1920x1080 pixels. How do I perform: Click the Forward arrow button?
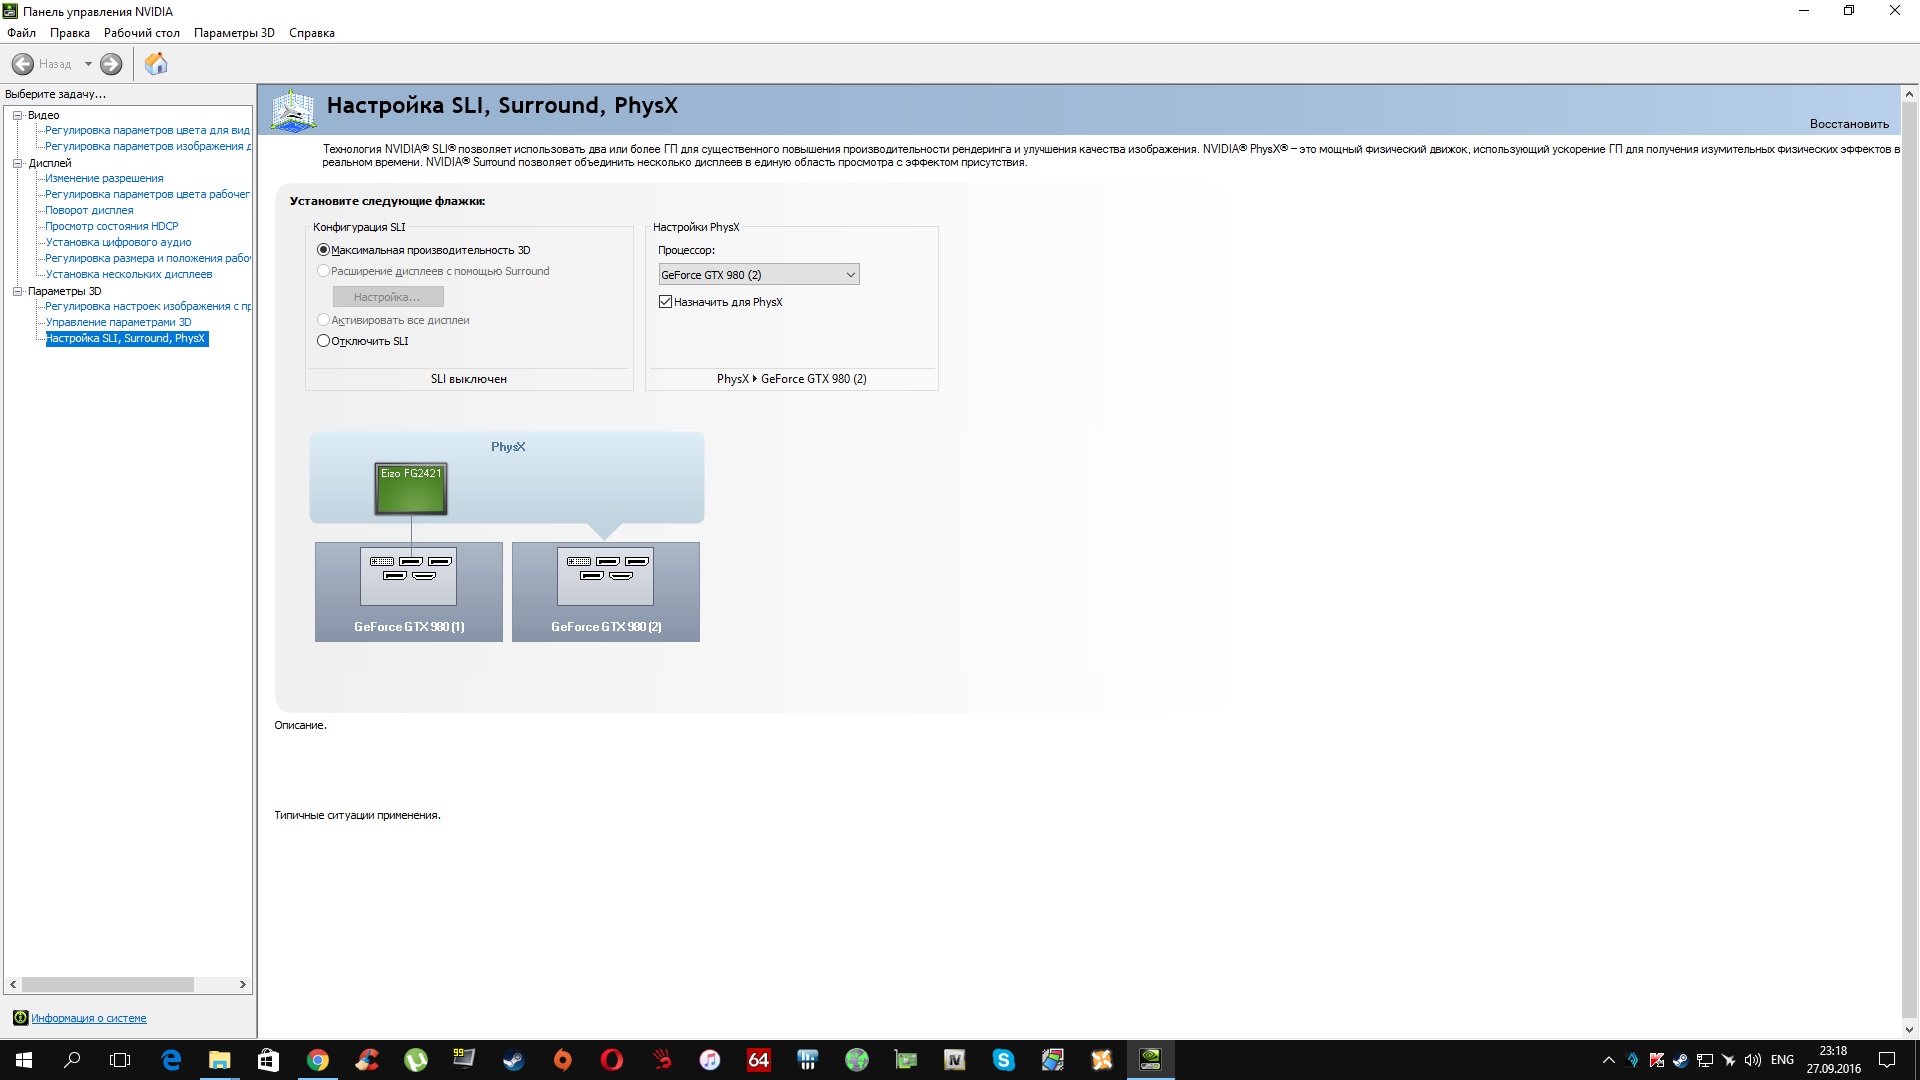(111, 64)
